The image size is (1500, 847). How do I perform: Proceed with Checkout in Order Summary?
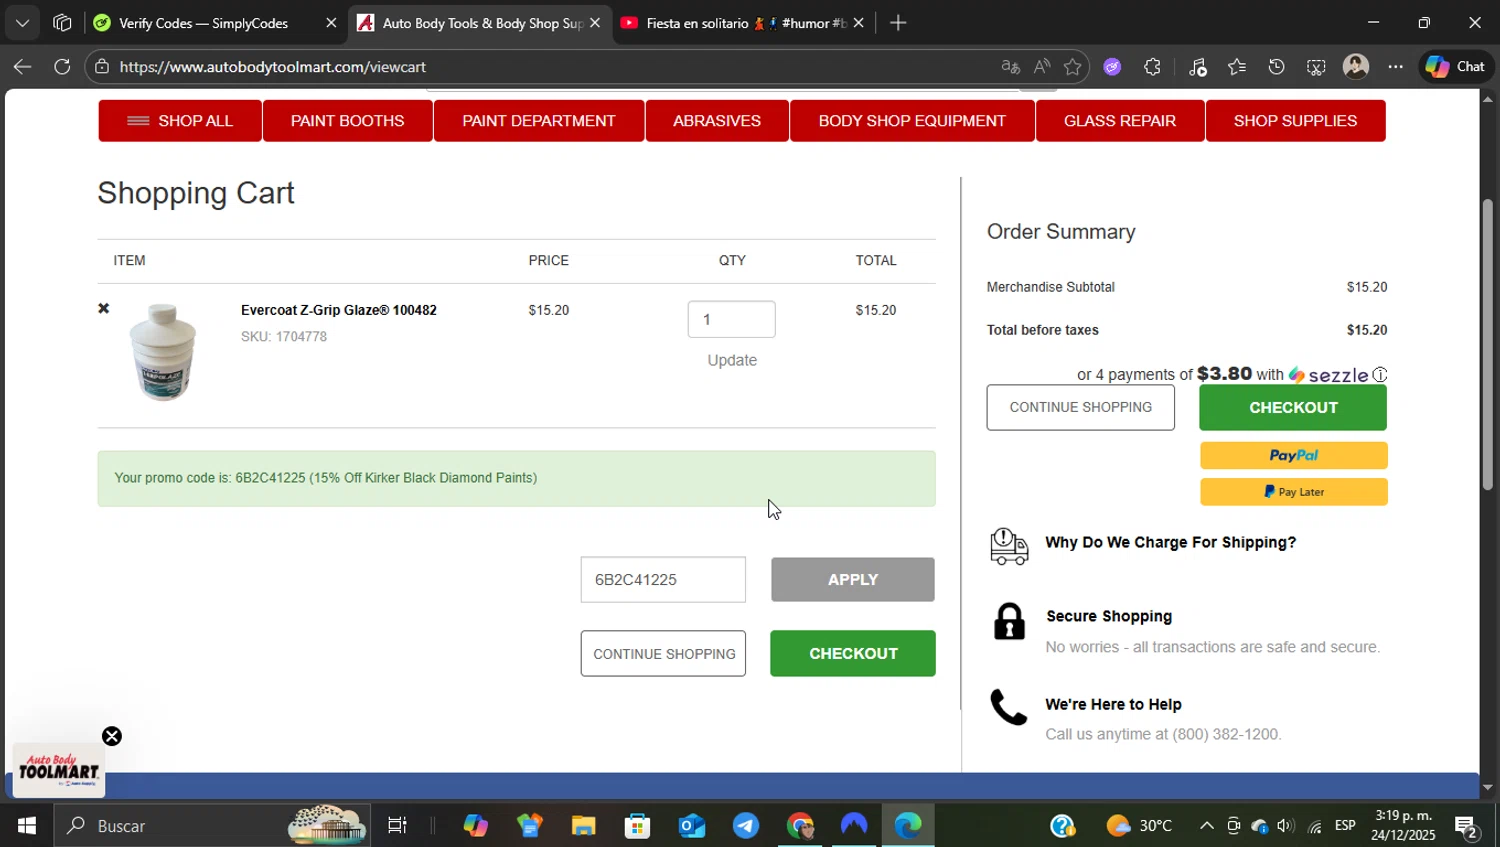[1293, 407]
